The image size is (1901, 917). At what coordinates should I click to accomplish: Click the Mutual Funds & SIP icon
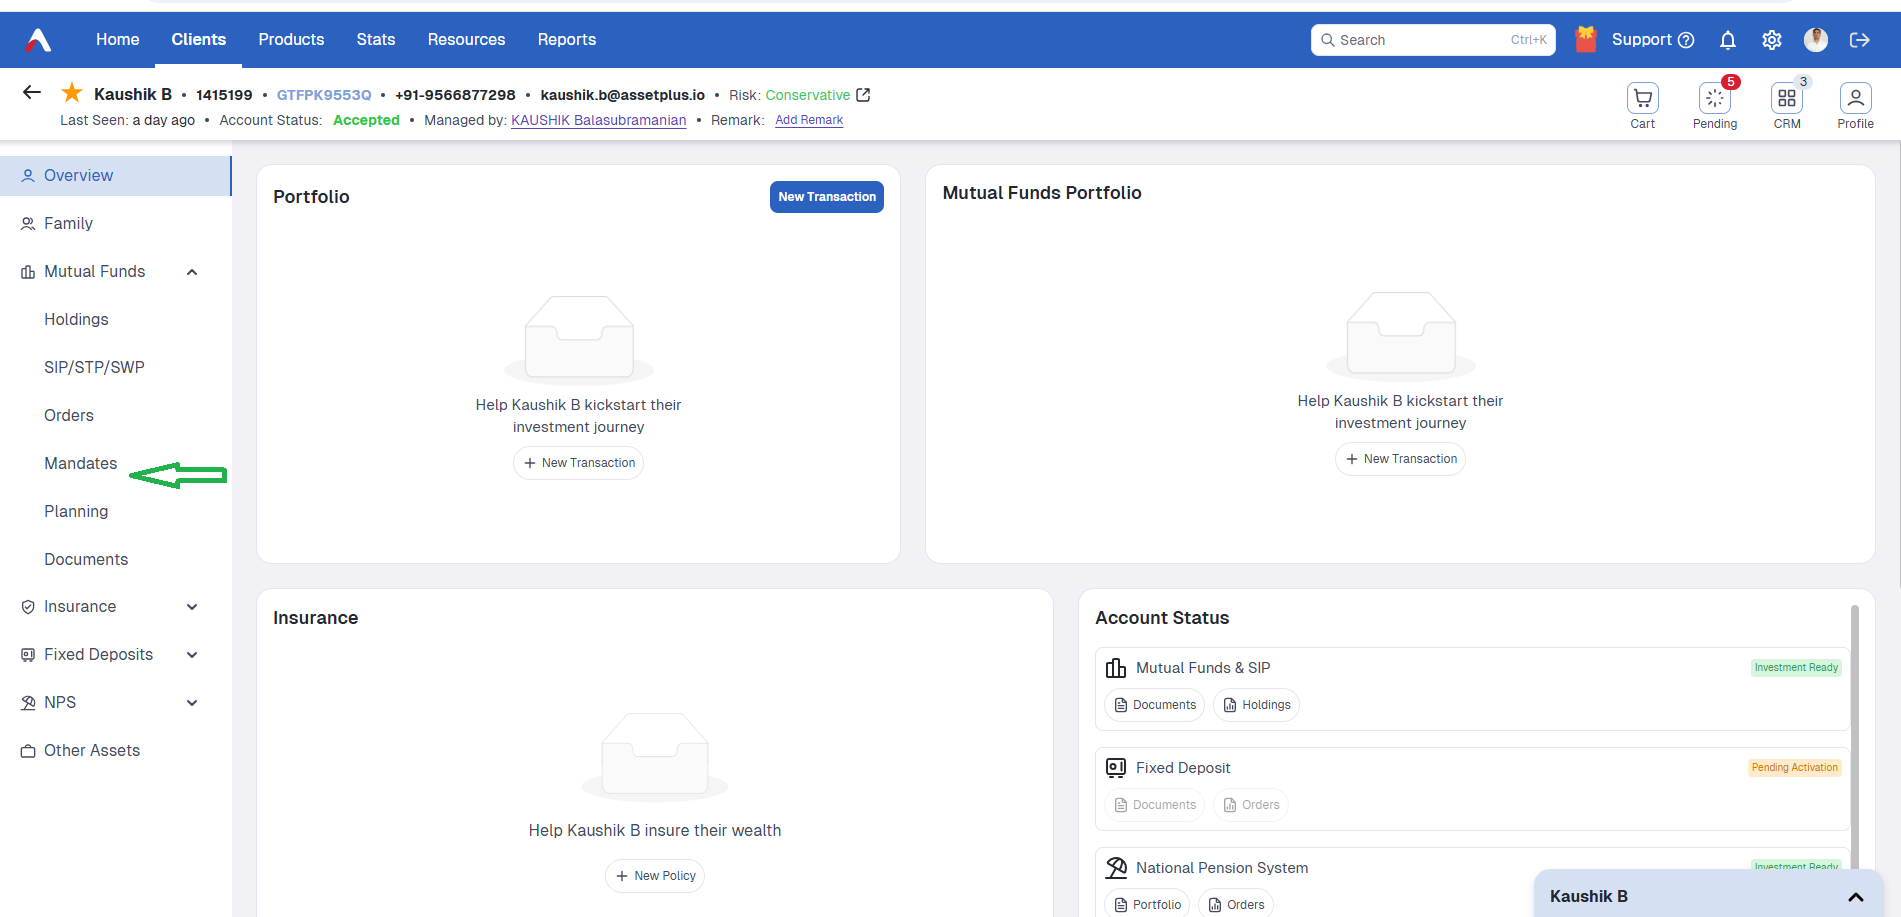coord(1116,668)
